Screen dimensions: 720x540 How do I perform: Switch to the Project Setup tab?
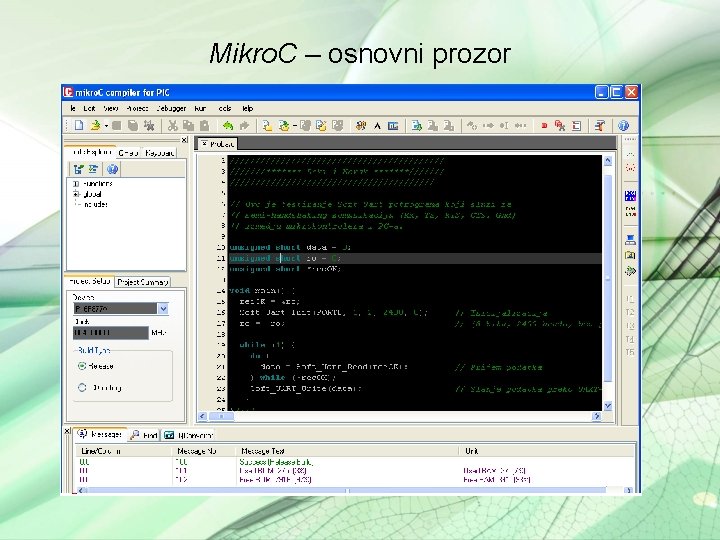[x=90, y=281]
